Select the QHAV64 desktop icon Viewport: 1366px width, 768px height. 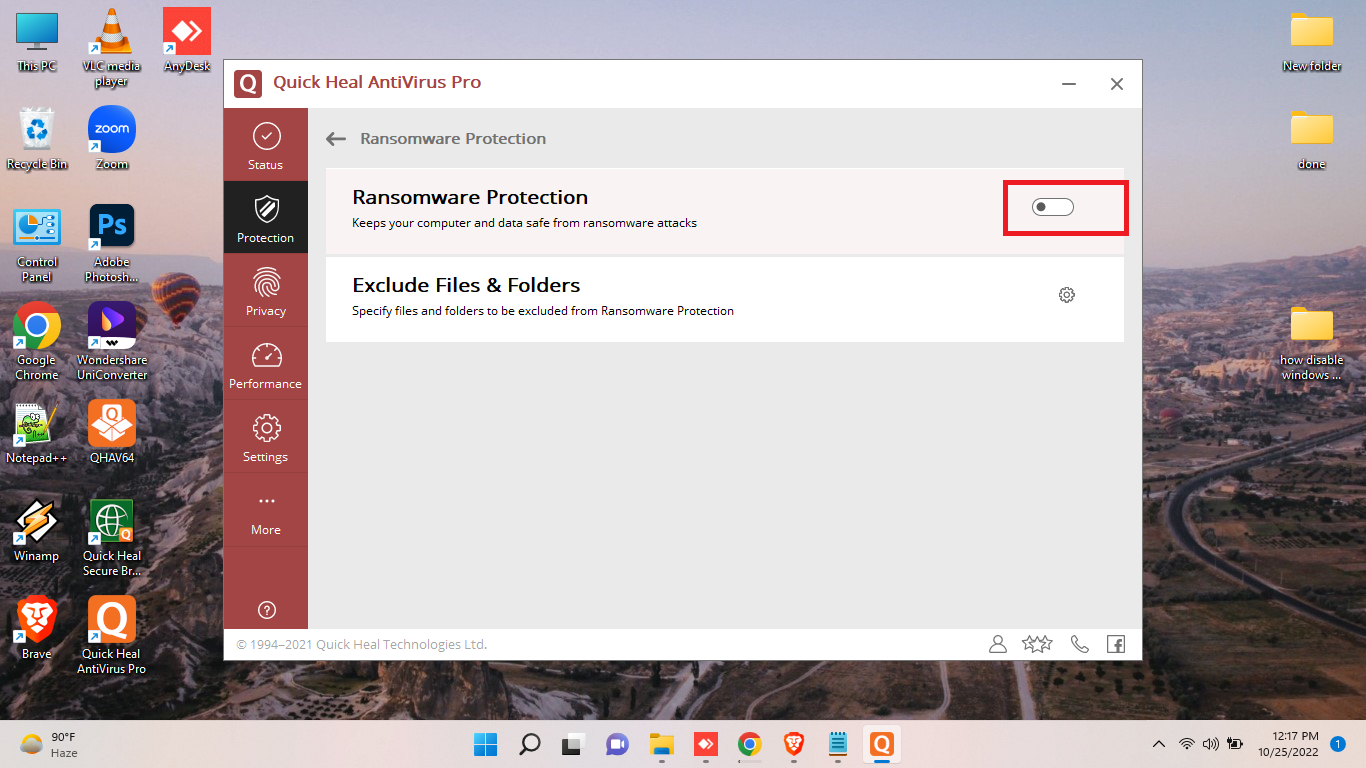pyautogui.click(x=112, y=432)
